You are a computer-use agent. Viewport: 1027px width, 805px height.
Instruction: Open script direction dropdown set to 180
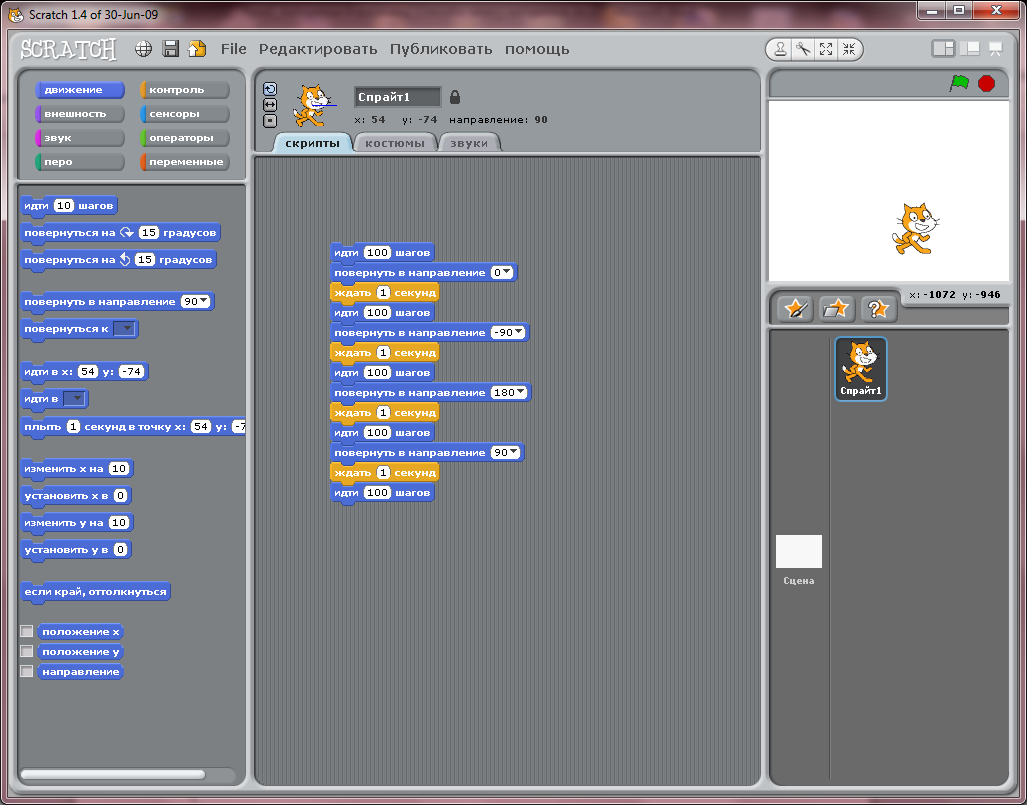521,392
